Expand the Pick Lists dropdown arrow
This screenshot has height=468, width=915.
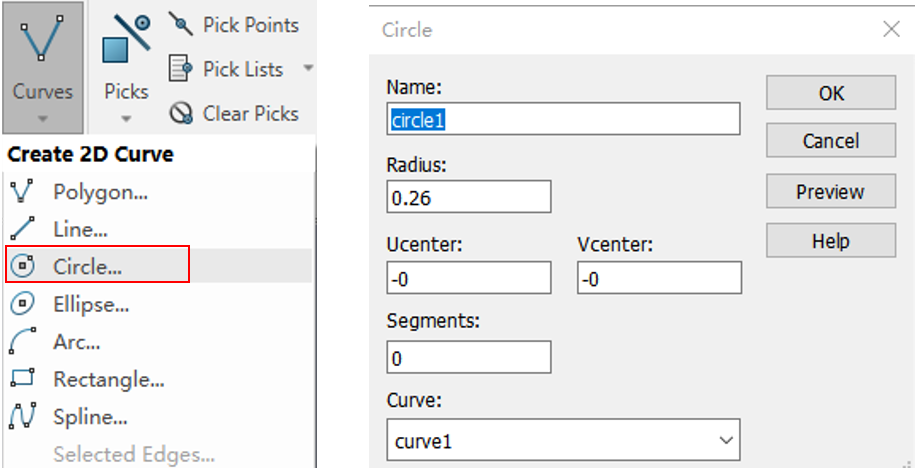coord(308,68)
